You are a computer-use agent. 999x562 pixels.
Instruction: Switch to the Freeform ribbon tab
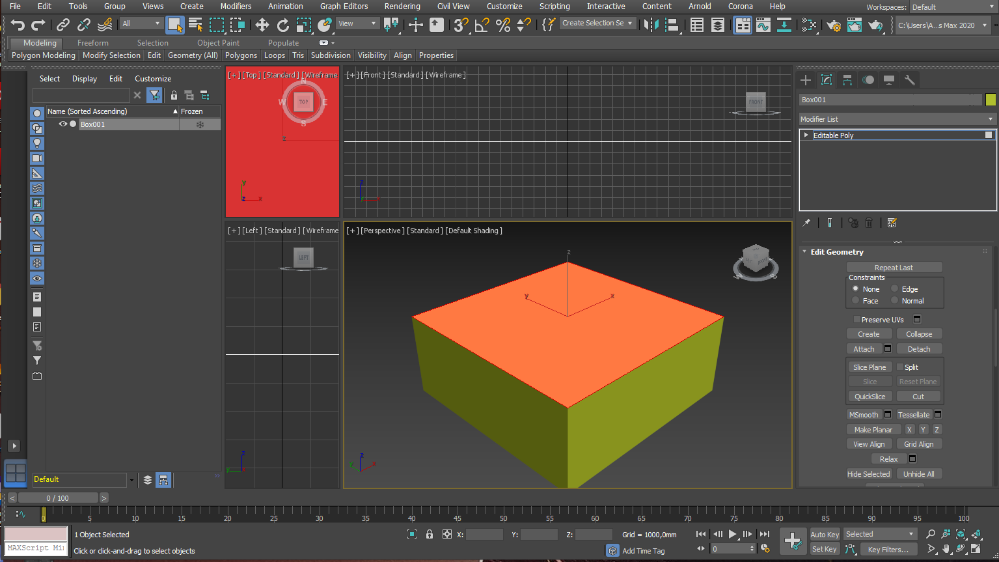(x=93, y=43)
